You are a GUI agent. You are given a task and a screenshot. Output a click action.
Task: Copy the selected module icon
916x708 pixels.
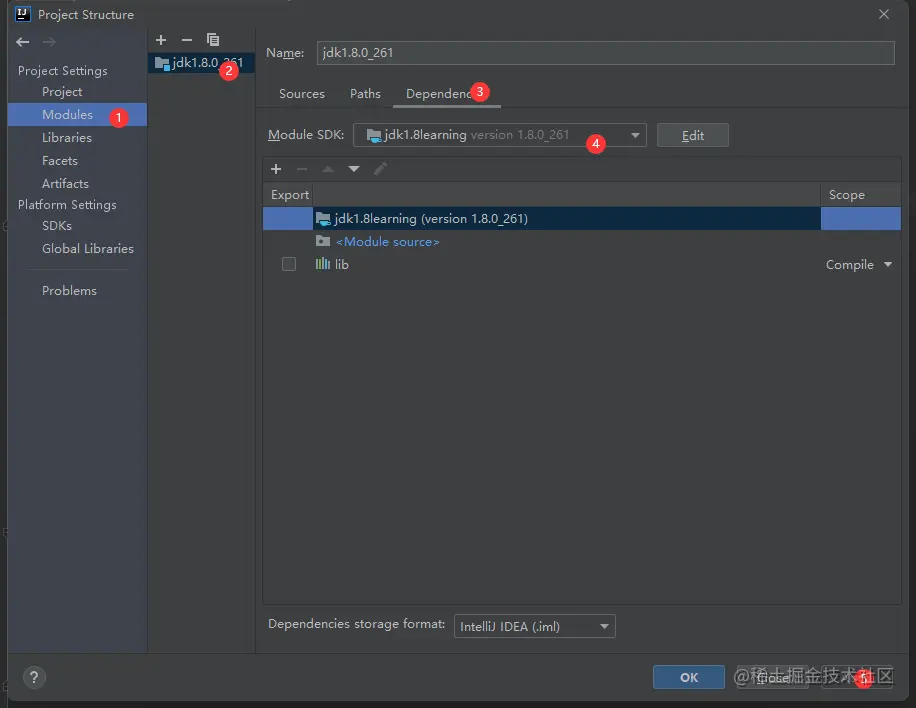213,40
